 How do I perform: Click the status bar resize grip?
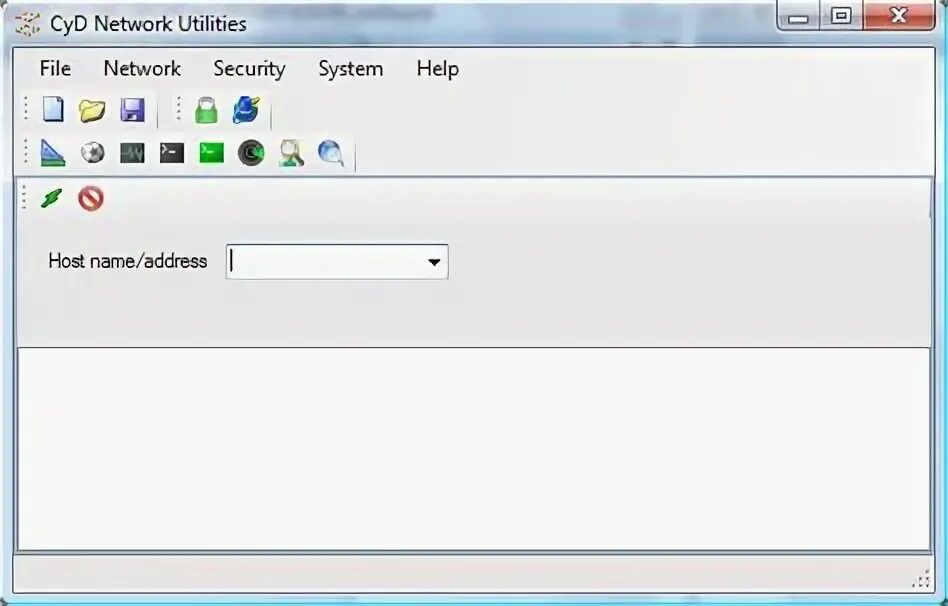(921, 579)
